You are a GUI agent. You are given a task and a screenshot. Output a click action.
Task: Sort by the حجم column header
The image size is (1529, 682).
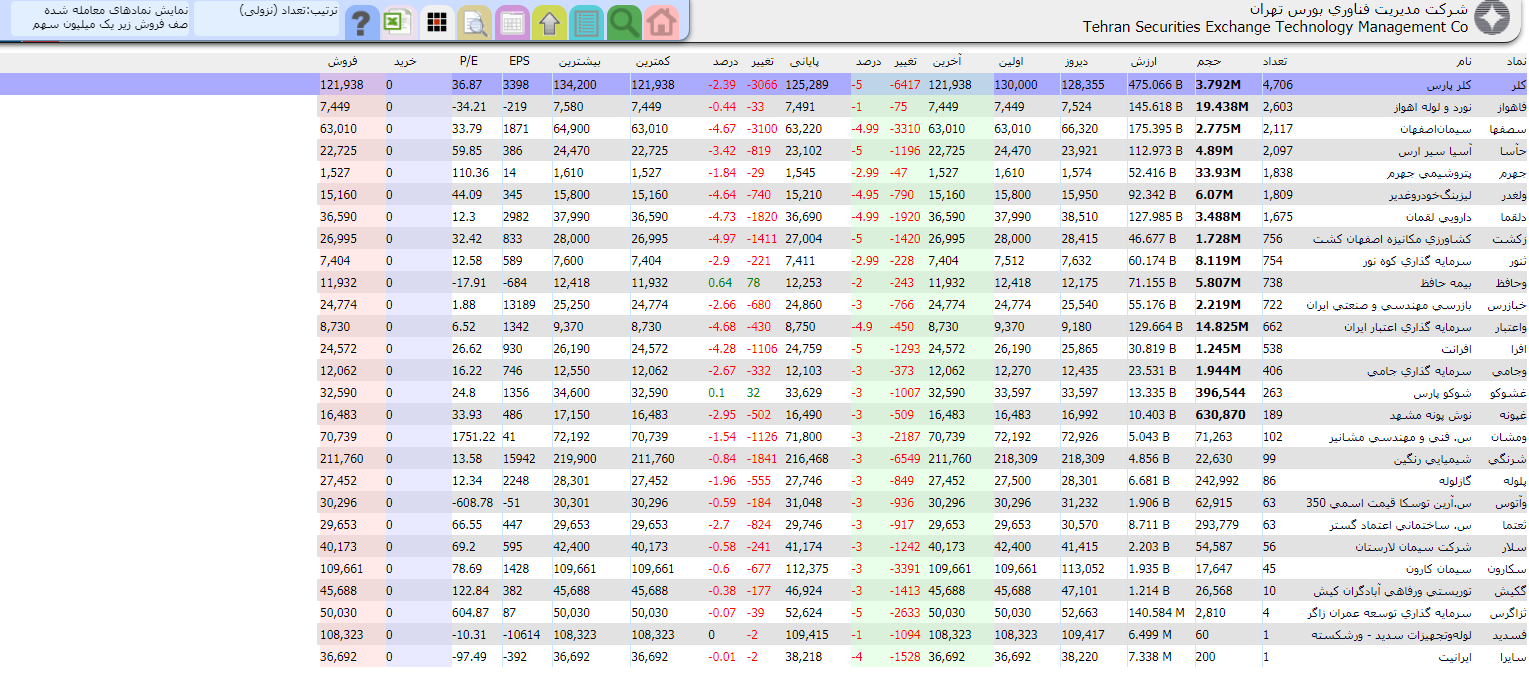coord(1209,62)
